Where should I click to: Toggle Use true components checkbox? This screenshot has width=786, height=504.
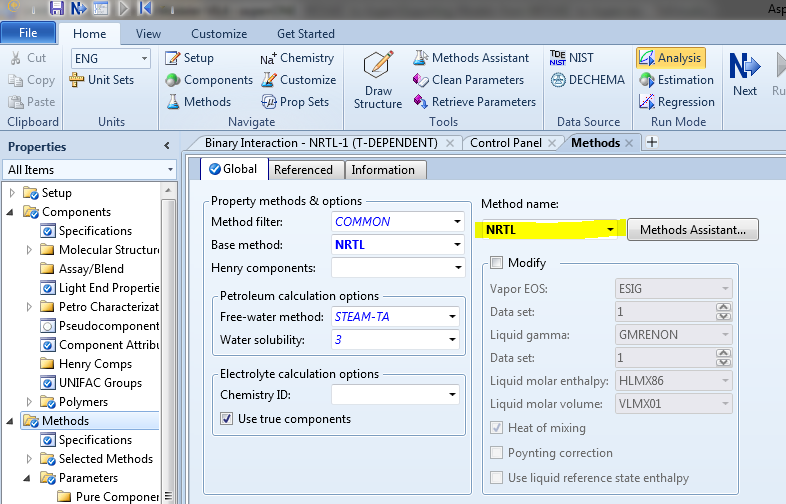coord(227,418)
